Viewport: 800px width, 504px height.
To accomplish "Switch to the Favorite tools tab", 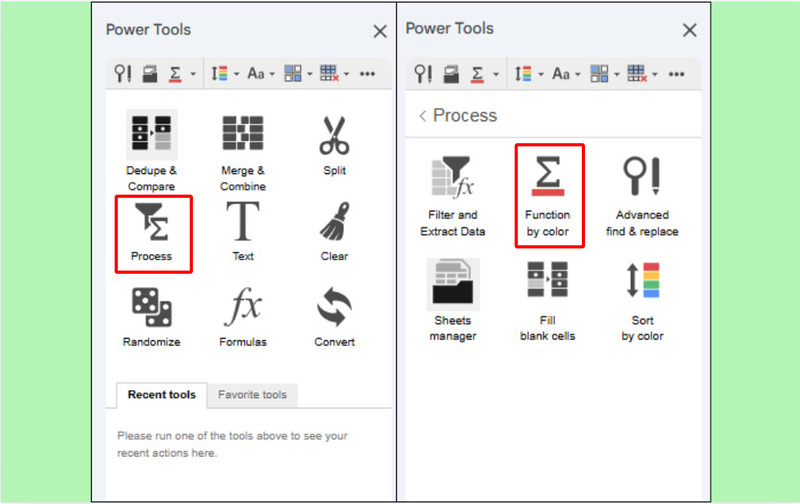I will click(252, 395).
